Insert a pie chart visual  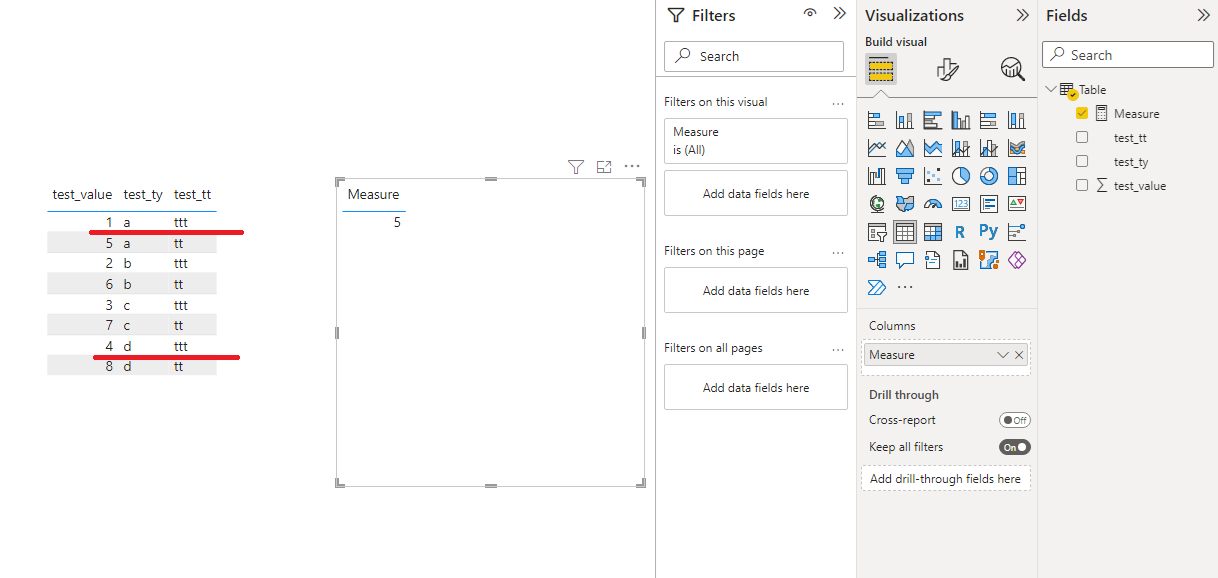(x=961, y=176)
